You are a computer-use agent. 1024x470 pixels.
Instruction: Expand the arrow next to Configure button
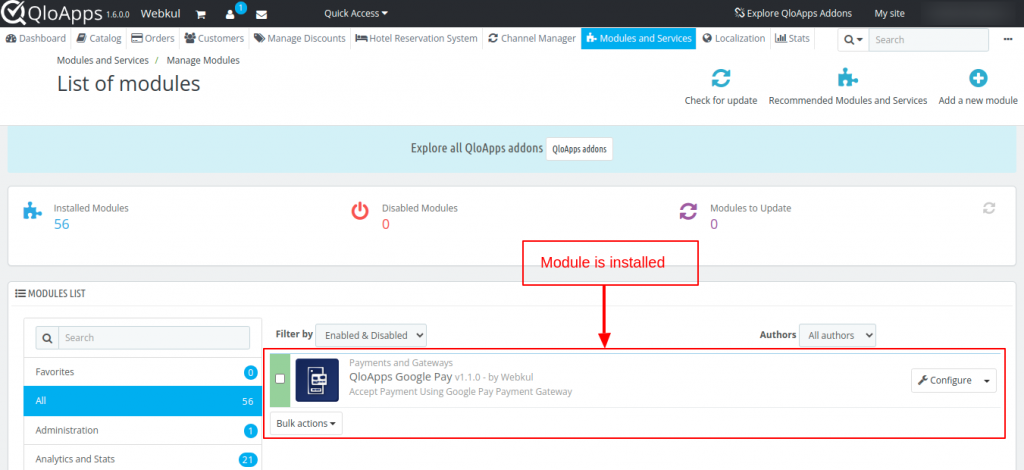click(987, 381)
